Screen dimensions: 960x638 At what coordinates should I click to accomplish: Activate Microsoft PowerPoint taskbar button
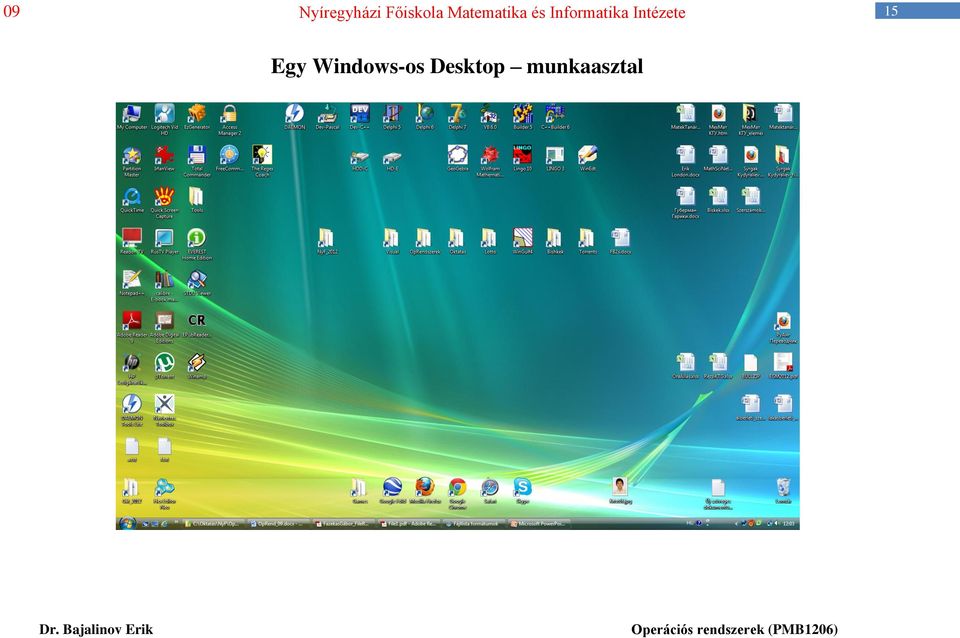[x=539, y=524]
